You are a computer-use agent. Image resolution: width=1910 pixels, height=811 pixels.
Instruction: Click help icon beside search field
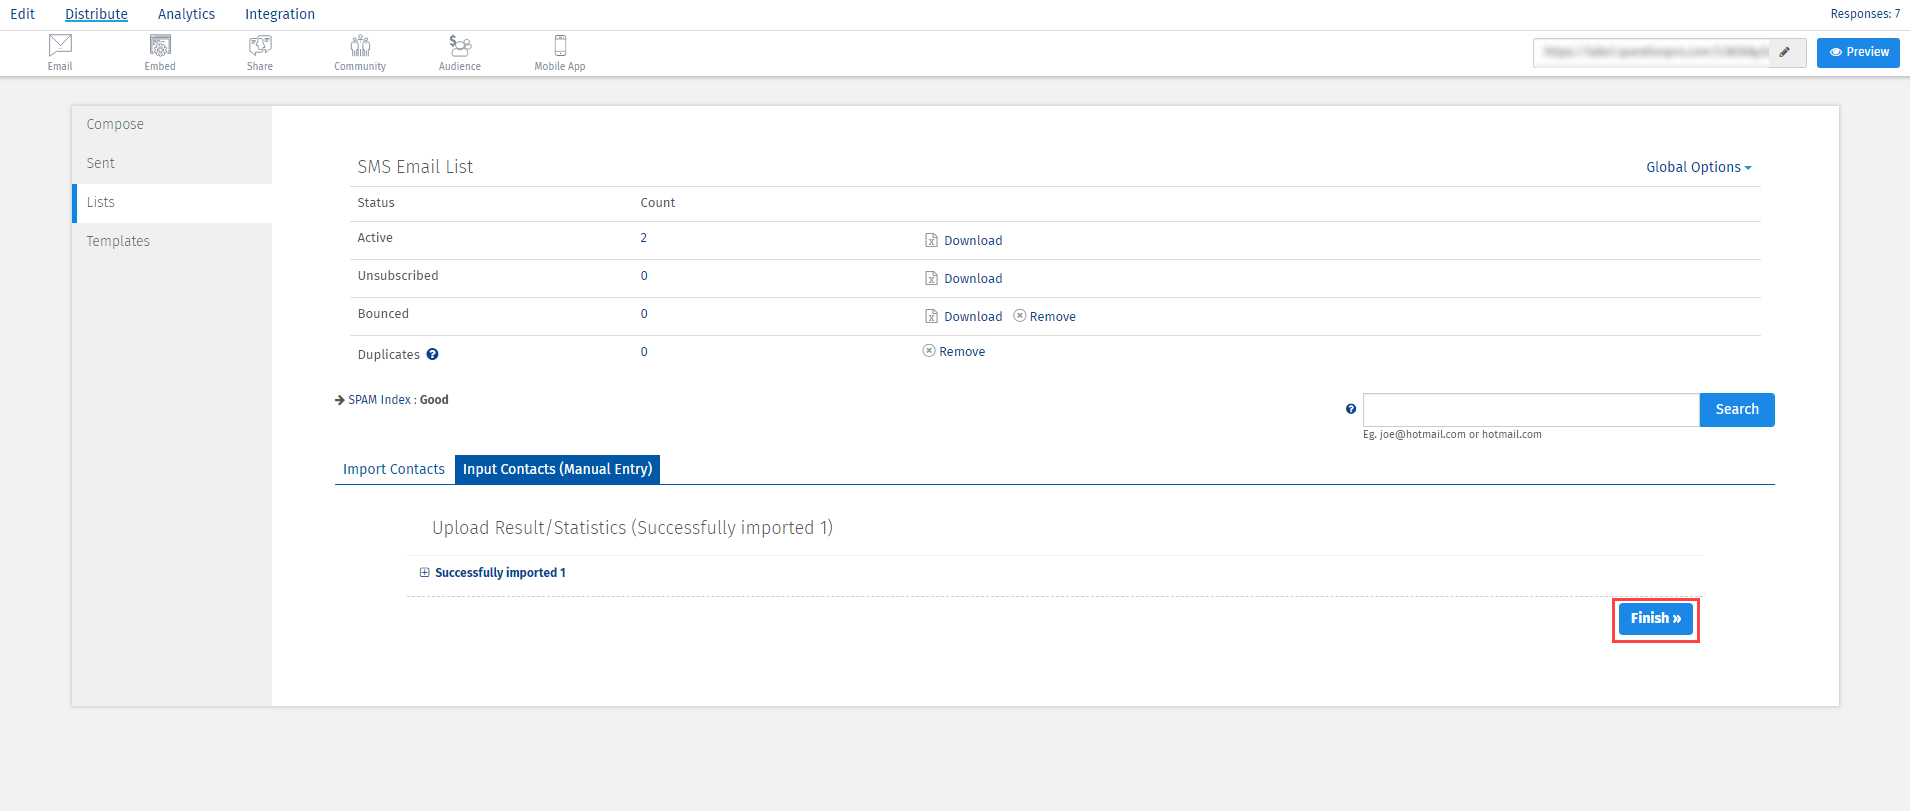(1351, 409)
